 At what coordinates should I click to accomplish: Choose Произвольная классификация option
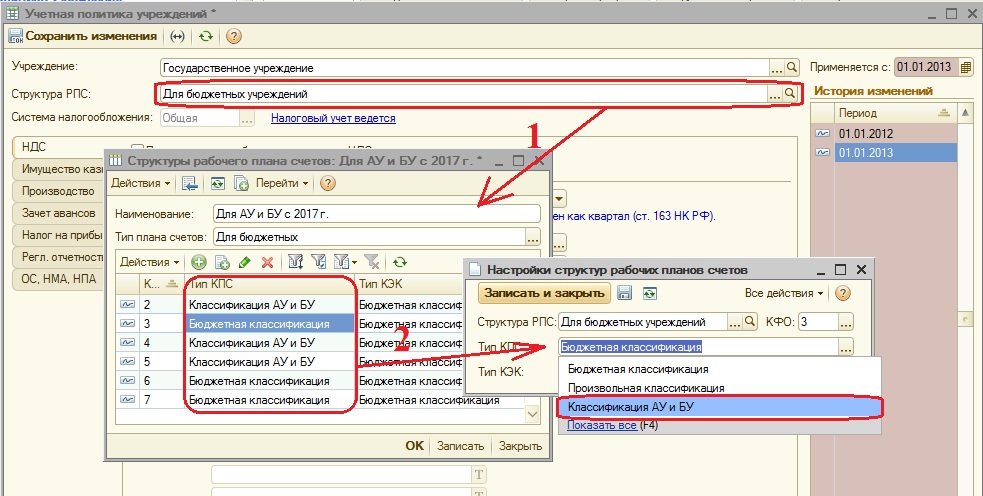pos(646,388)
